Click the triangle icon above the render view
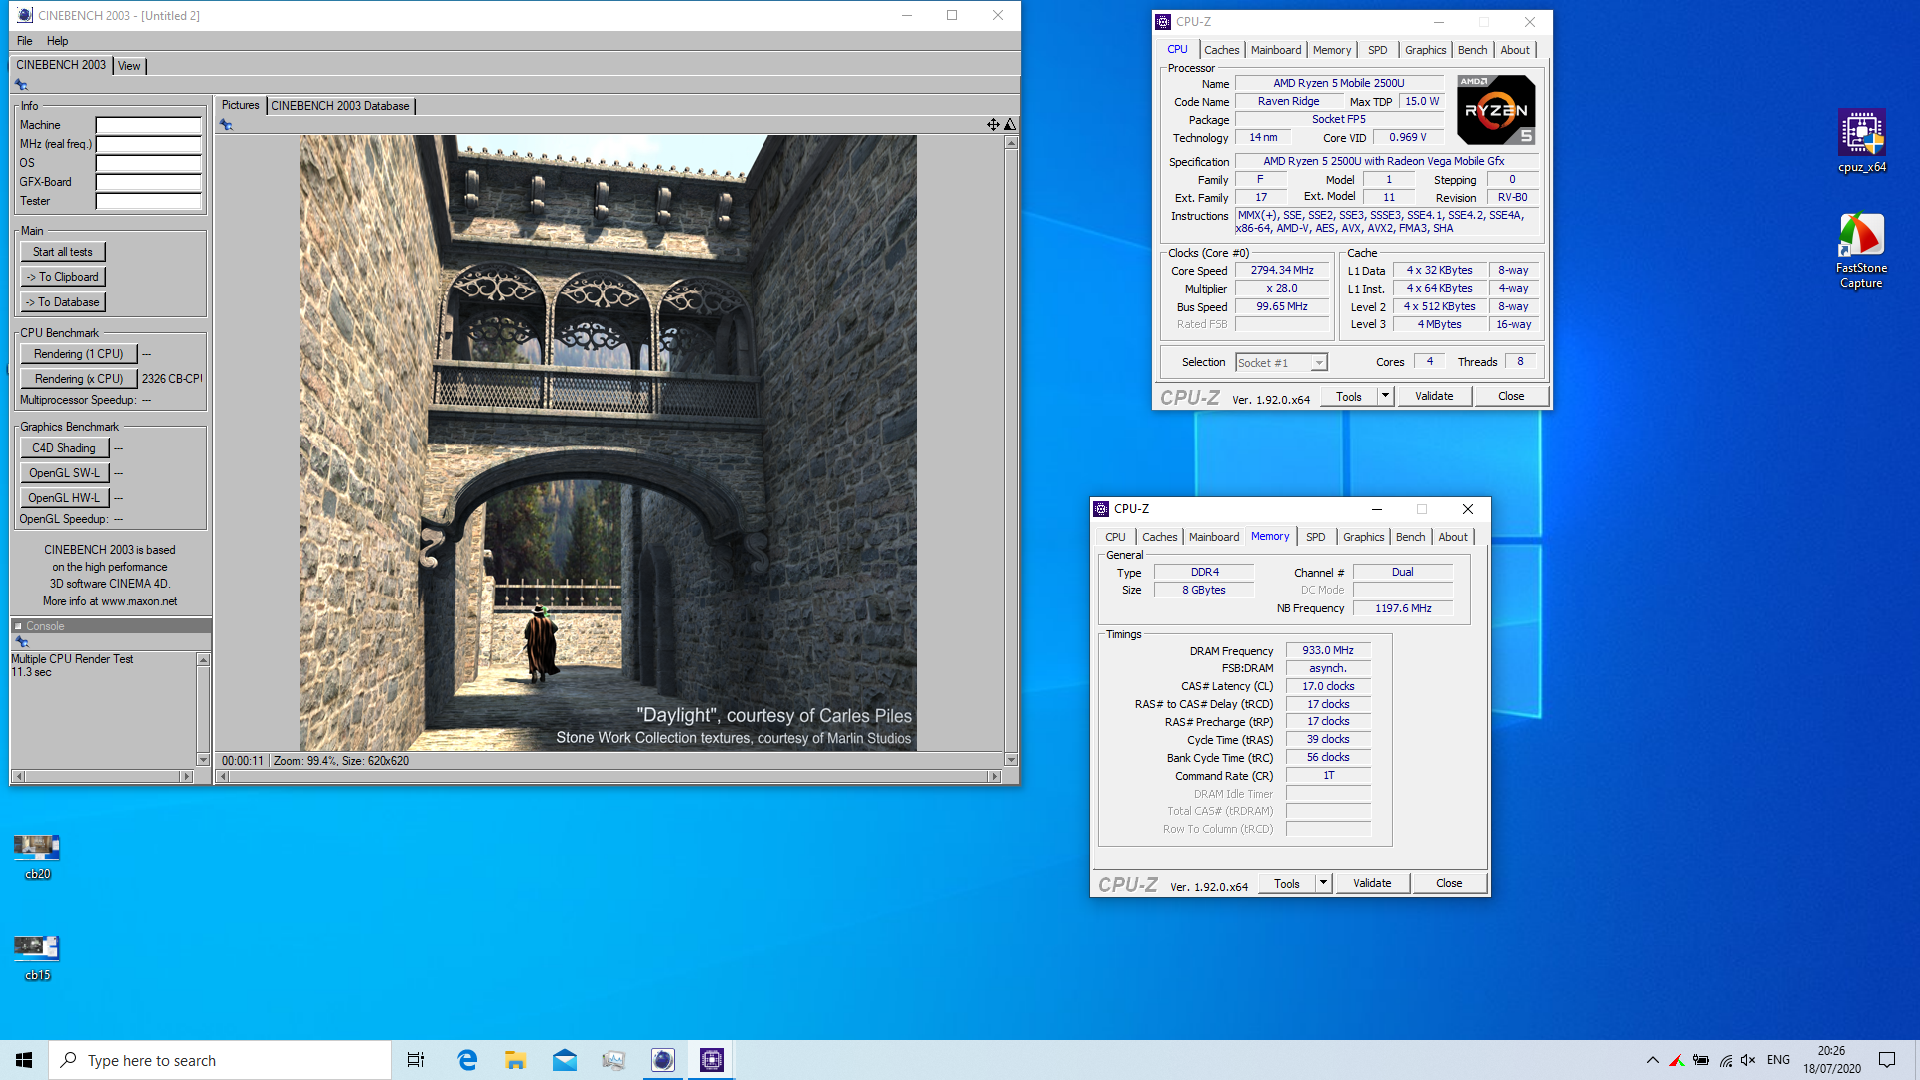 click(1010, 125)
